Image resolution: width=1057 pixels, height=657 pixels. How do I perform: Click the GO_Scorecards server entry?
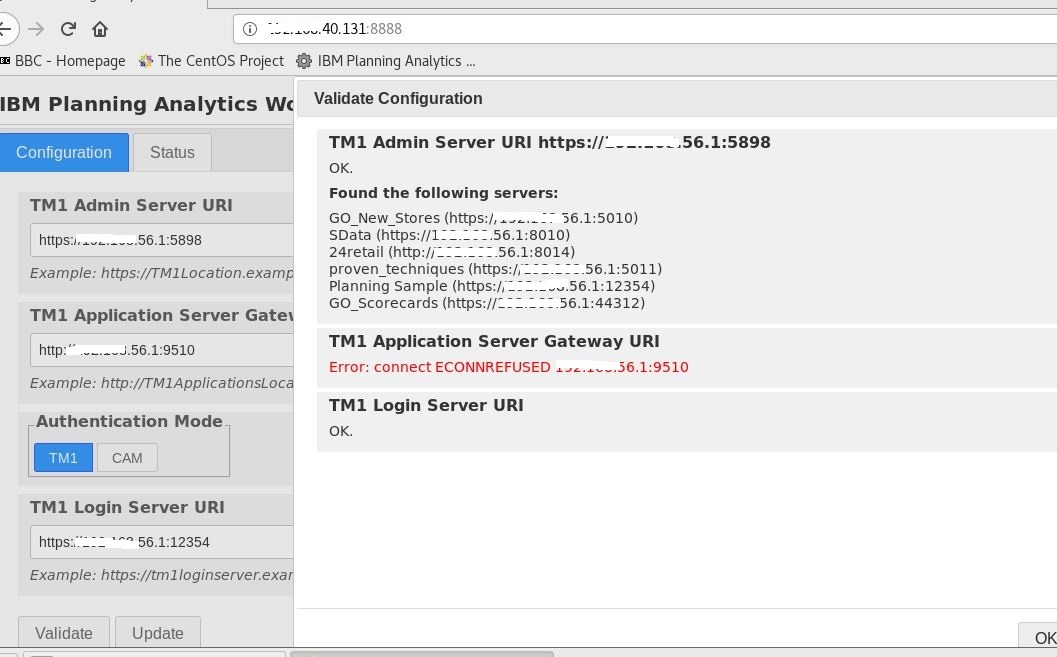tap(487, 303)
